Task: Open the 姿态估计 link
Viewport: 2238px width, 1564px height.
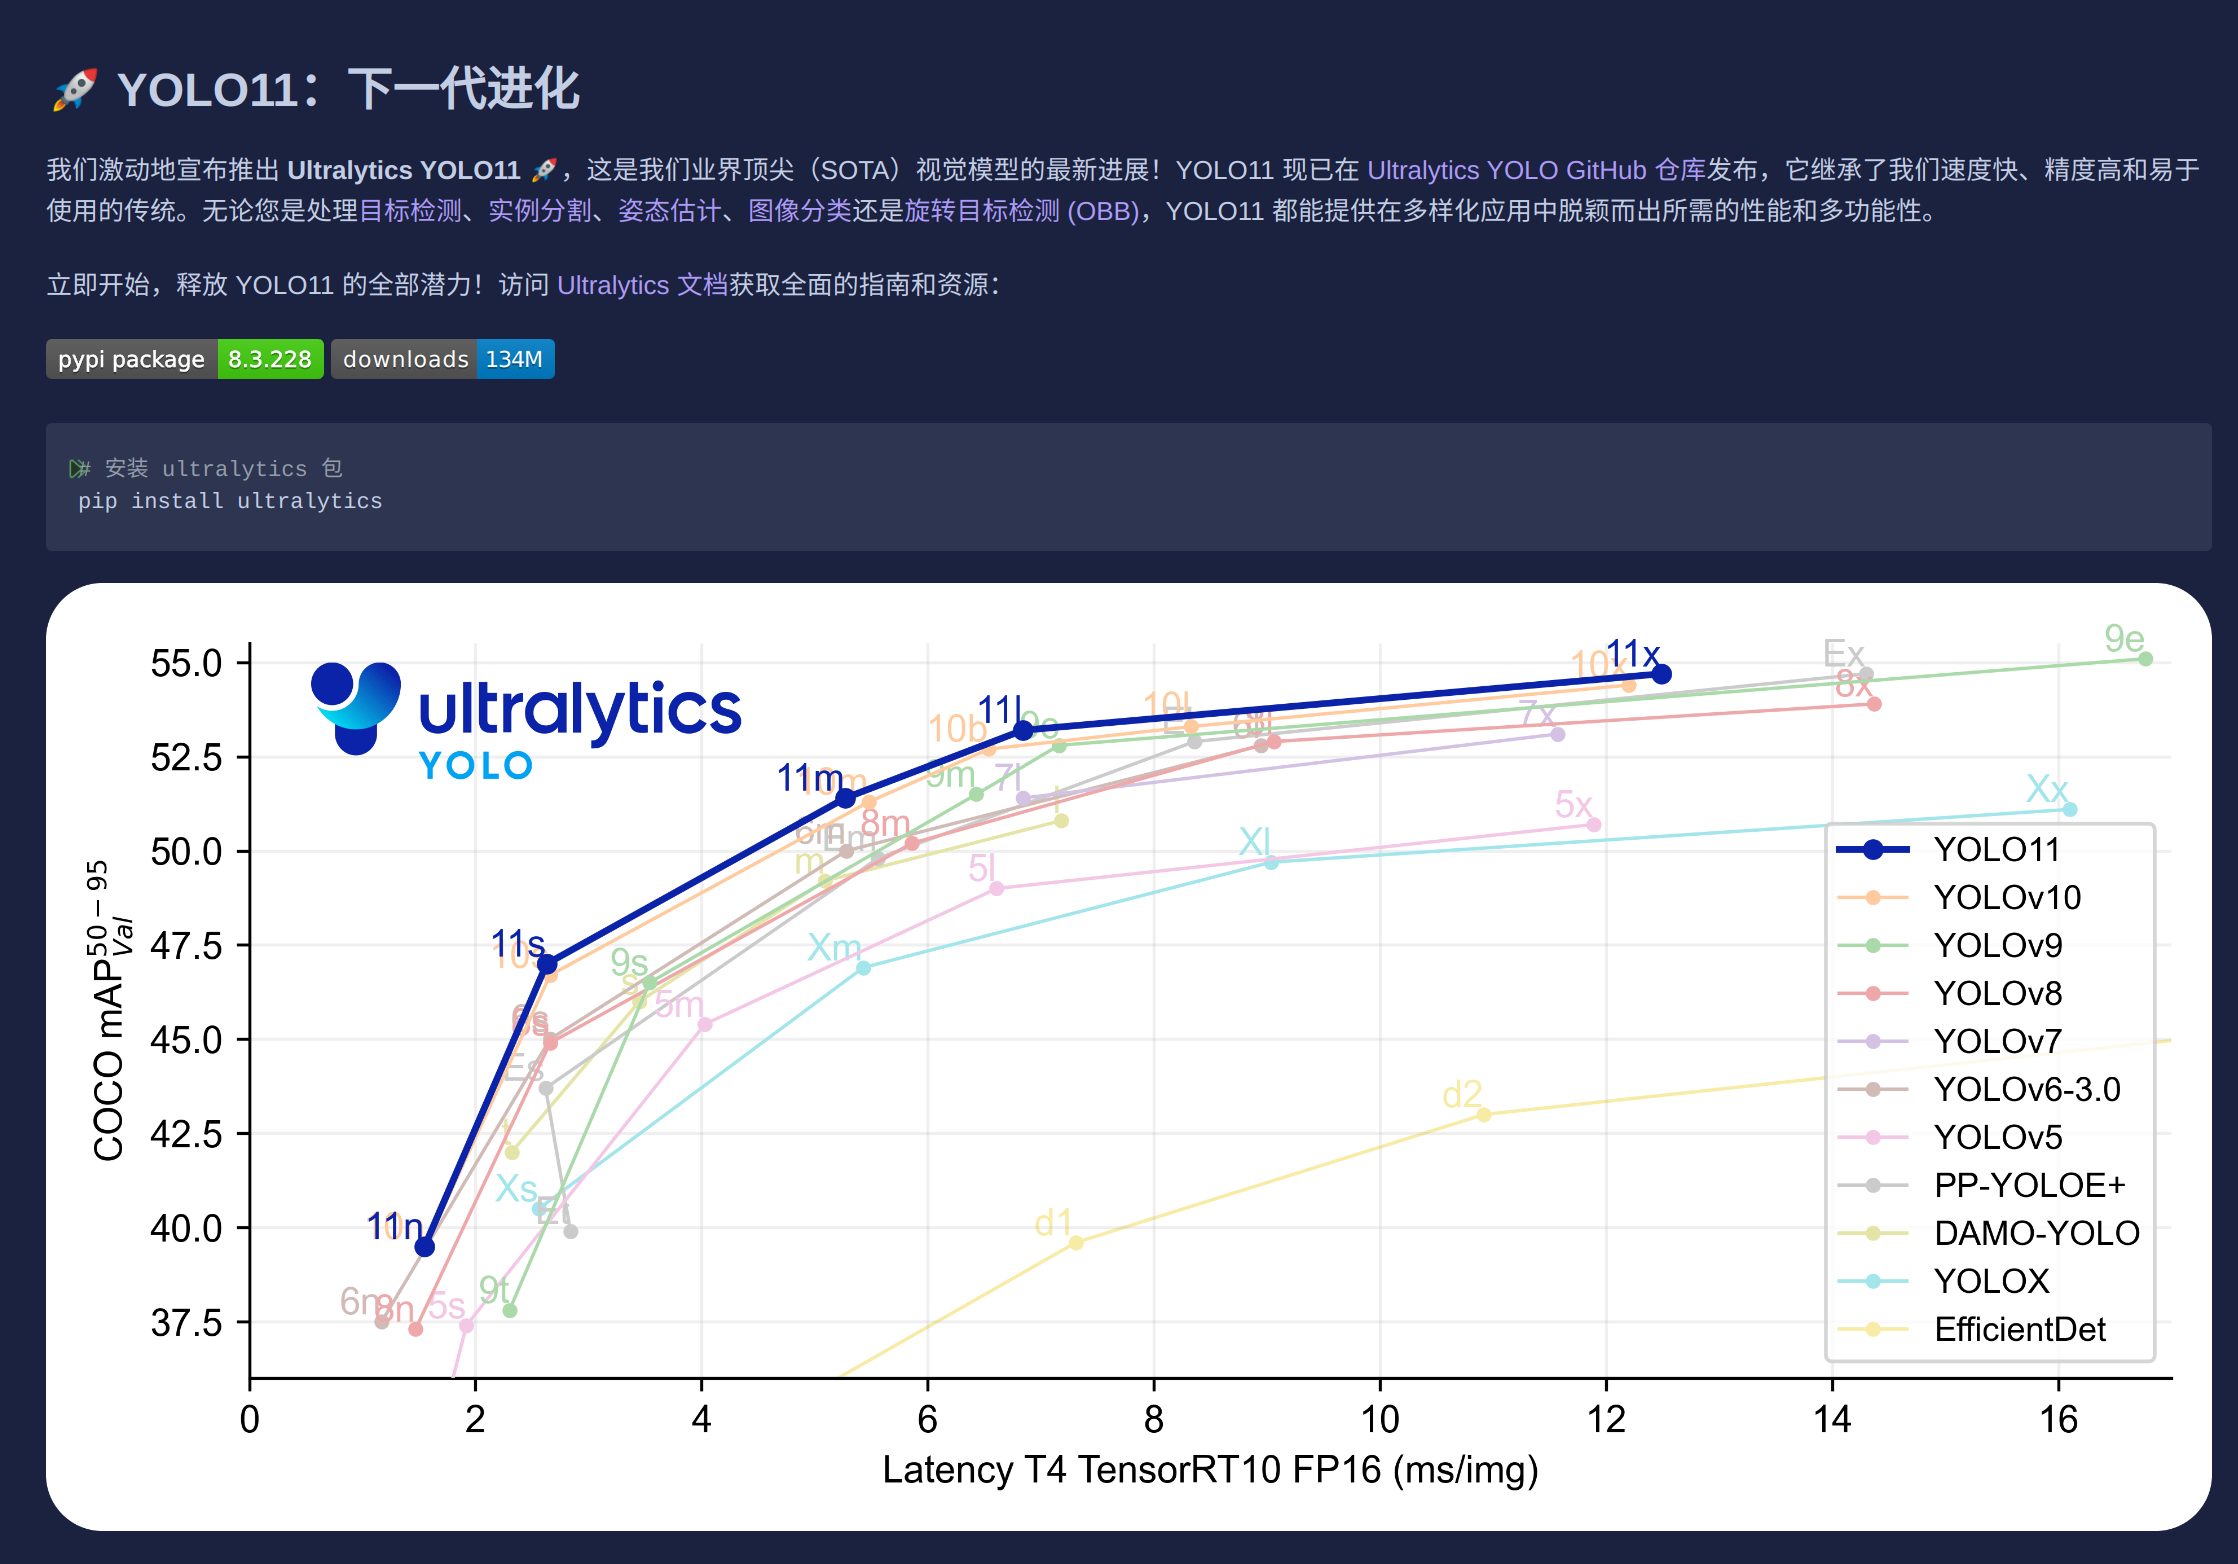Action: (x=669, y=211)
